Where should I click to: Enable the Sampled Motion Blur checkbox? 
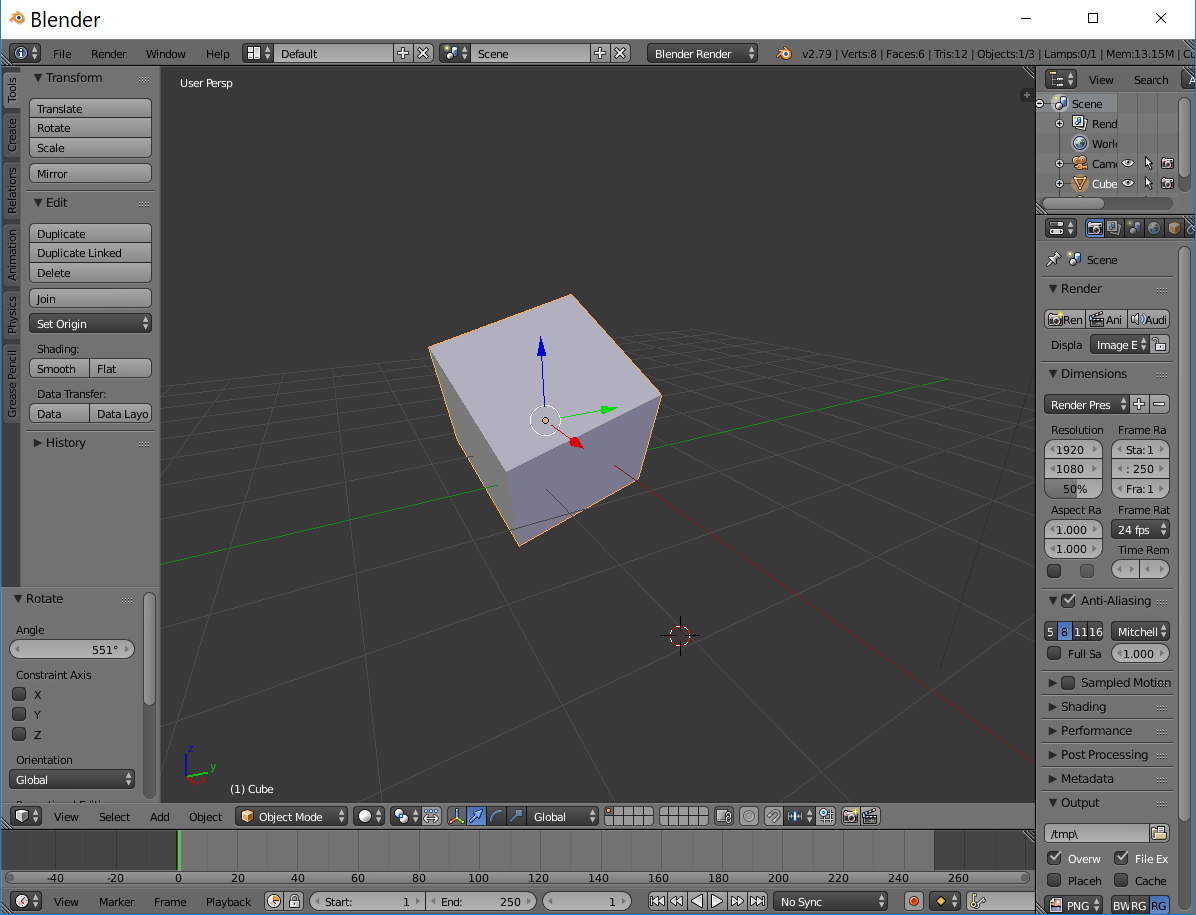point(1069,682)
